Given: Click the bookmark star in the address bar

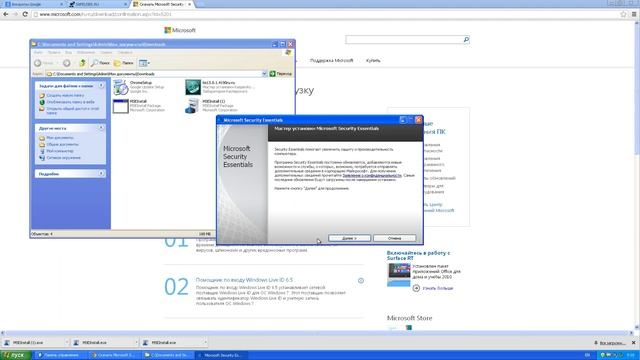Looking at the screenshot, I should point(623,14).
